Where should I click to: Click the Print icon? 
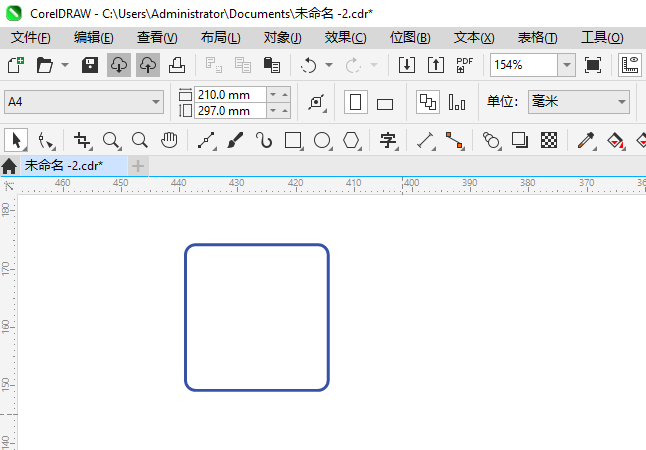coord(177,65)
